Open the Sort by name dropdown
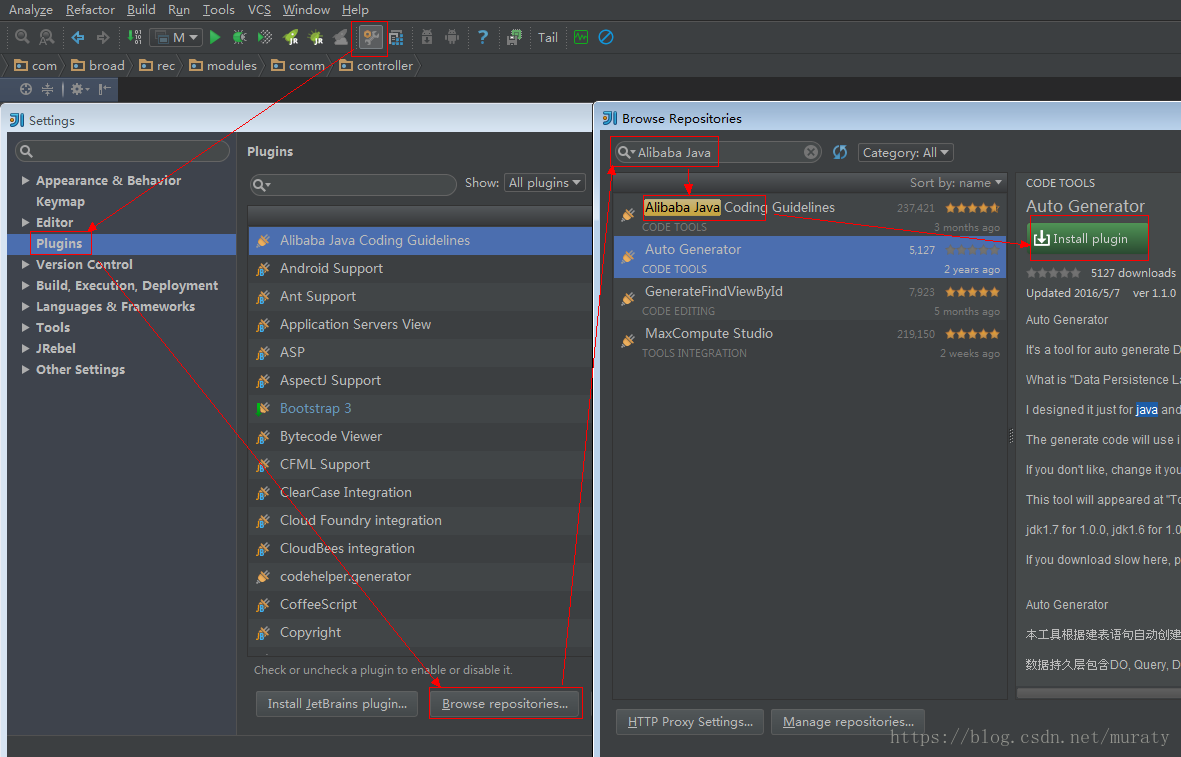This screenshot has height=757, width=1181. click(x=956, y=182)
